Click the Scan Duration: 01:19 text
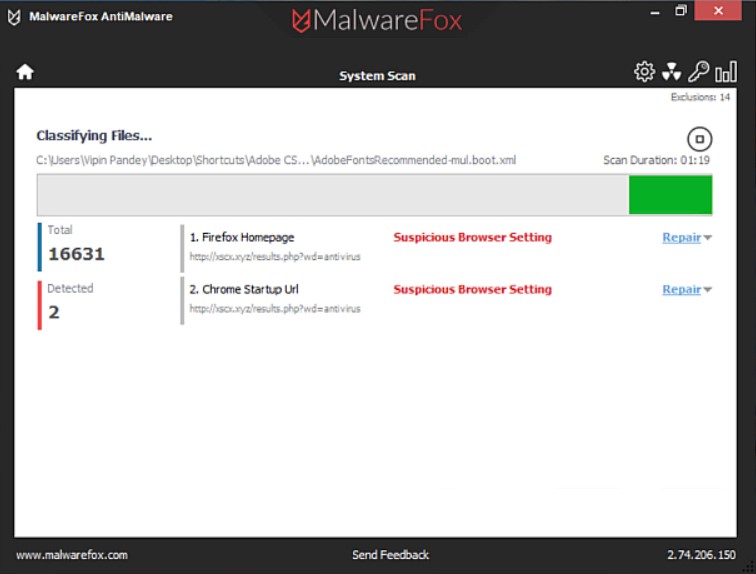The image size is (756, 574). (656, 160)
